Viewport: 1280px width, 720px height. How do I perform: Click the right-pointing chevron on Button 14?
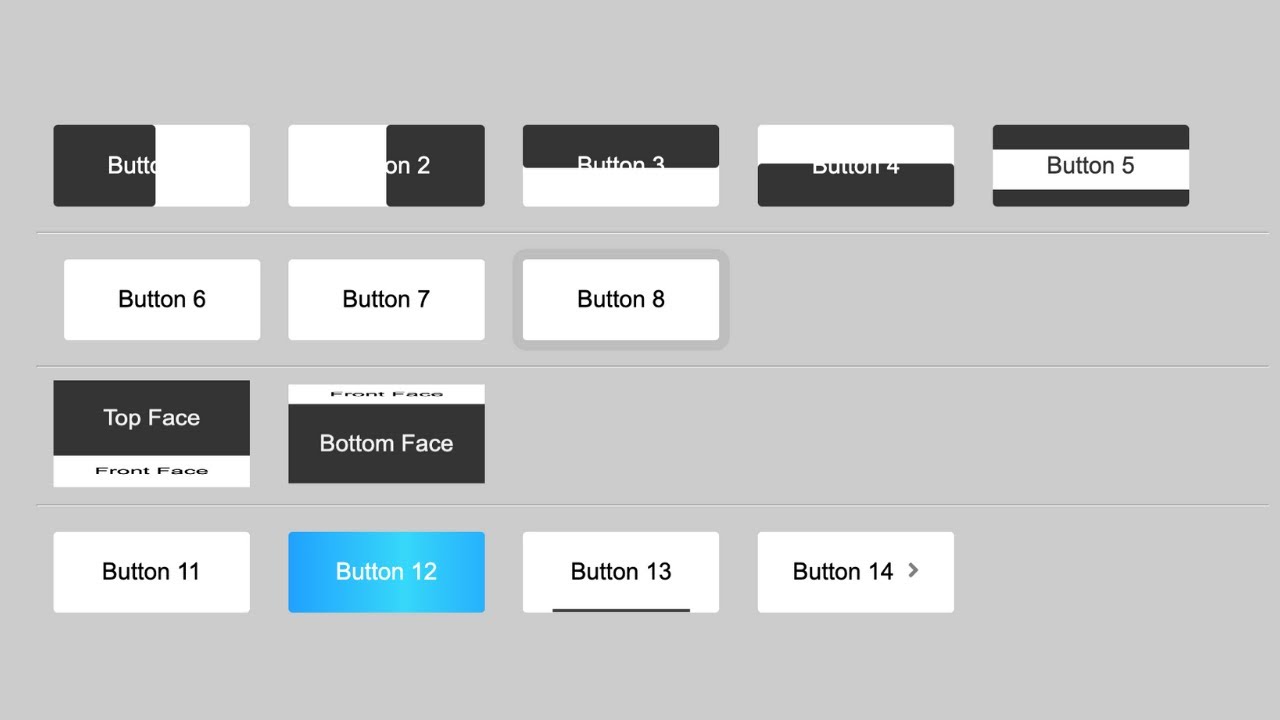(913, 570)
